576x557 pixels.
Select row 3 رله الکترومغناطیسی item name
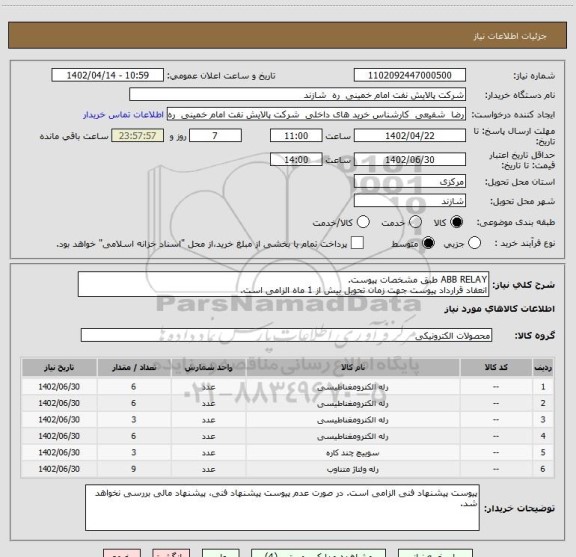tap(353, 420)
